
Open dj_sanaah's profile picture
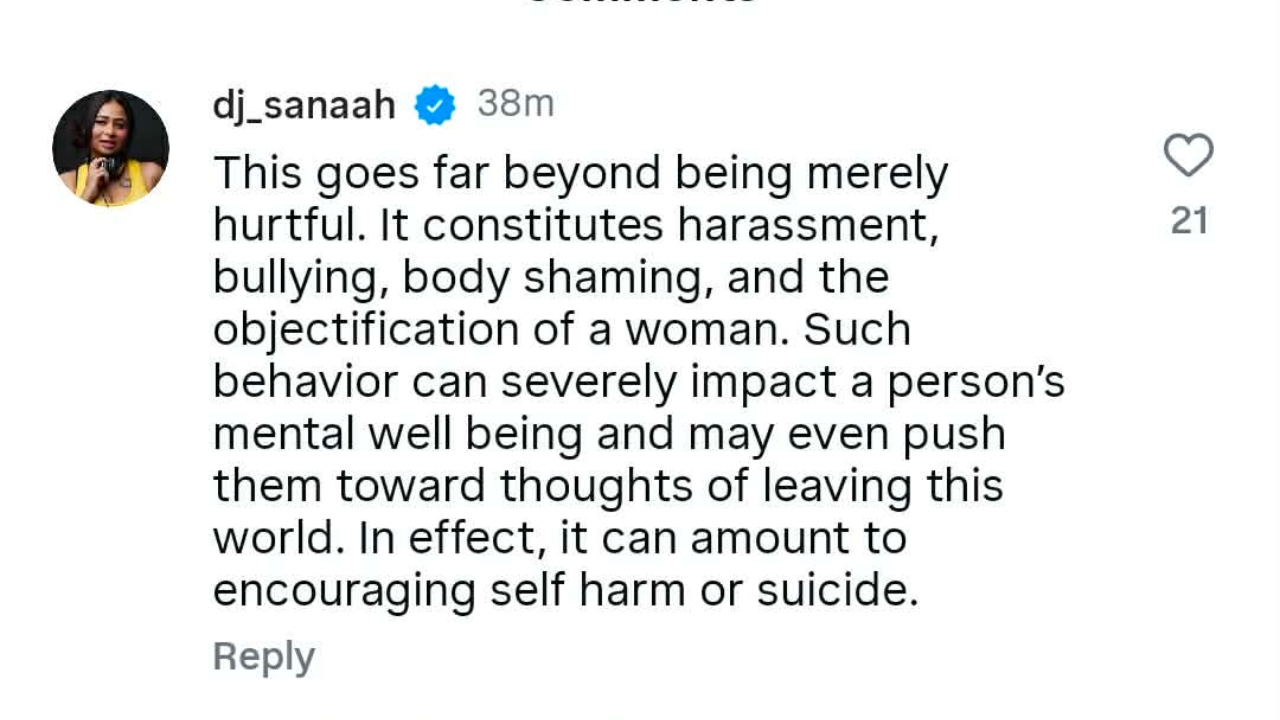click(111, 148)
